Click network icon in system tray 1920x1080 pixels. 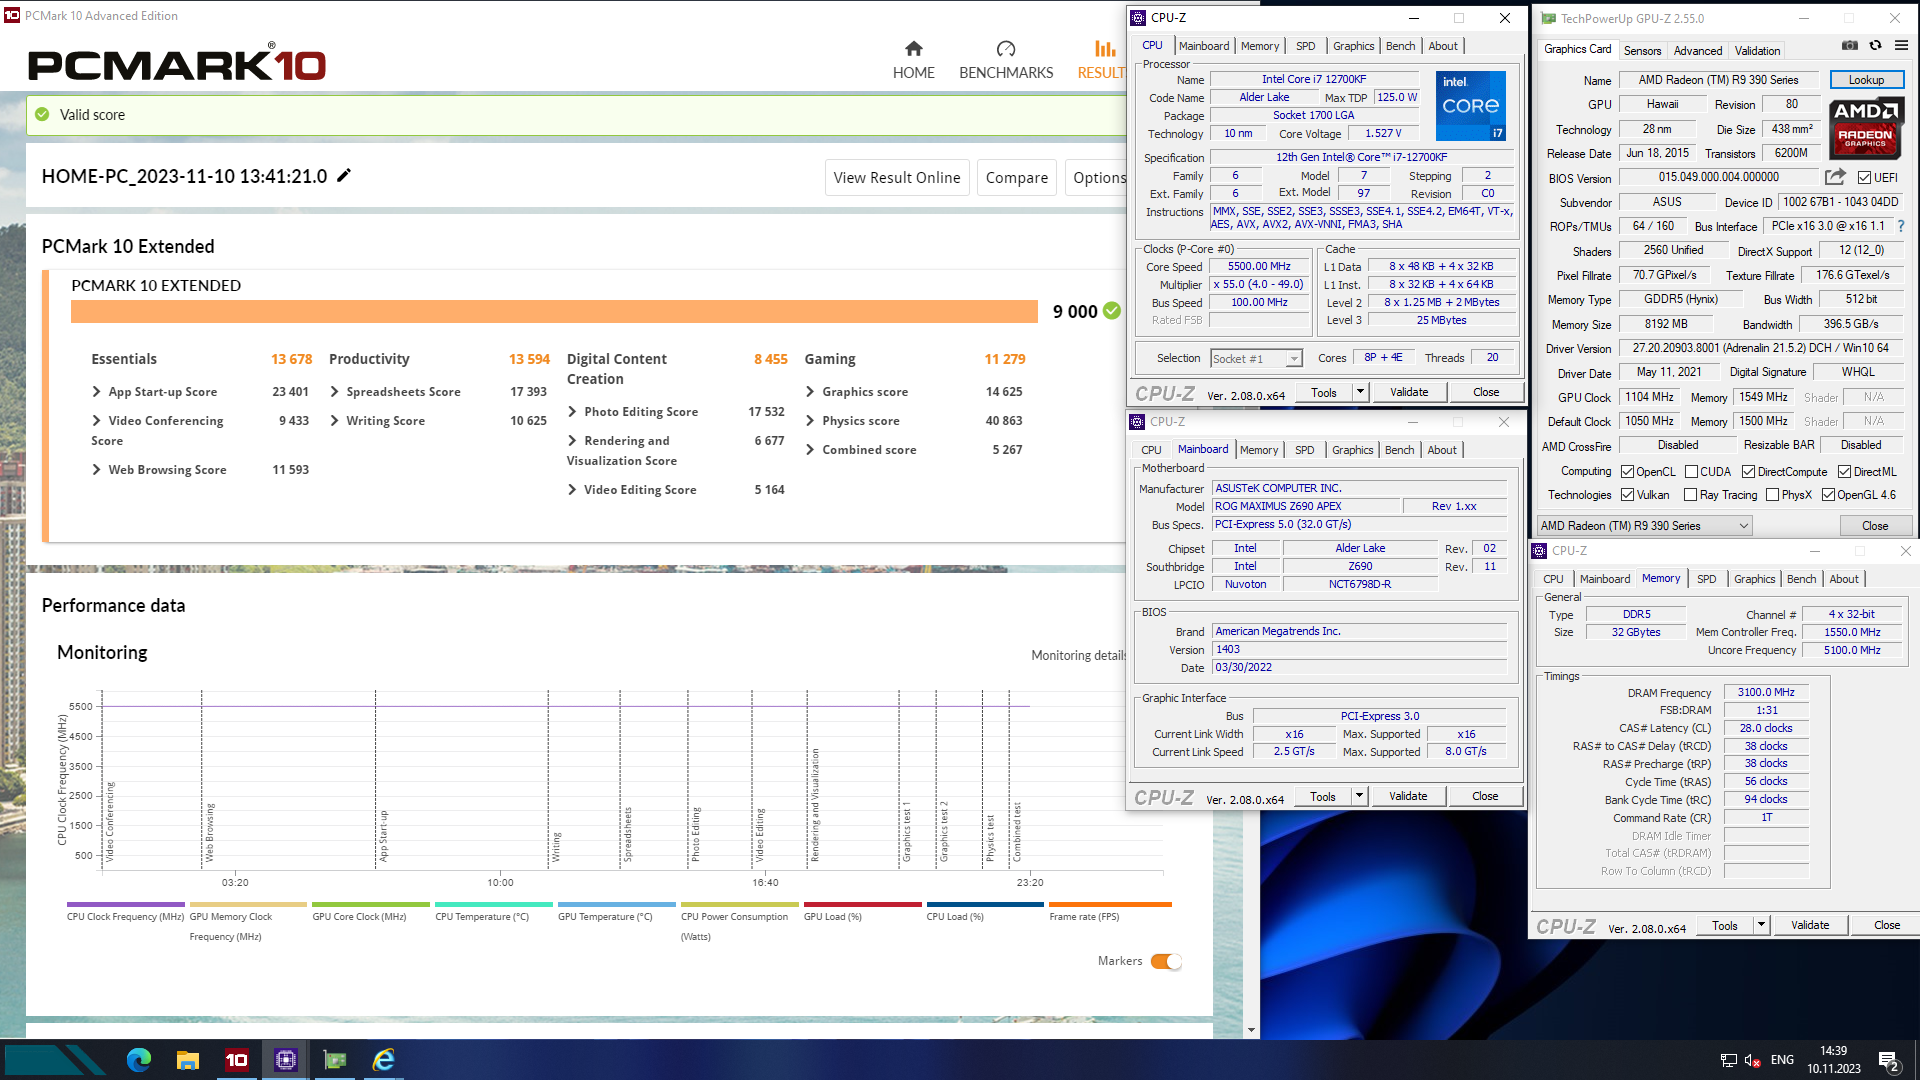(x=1728, y=1060)
